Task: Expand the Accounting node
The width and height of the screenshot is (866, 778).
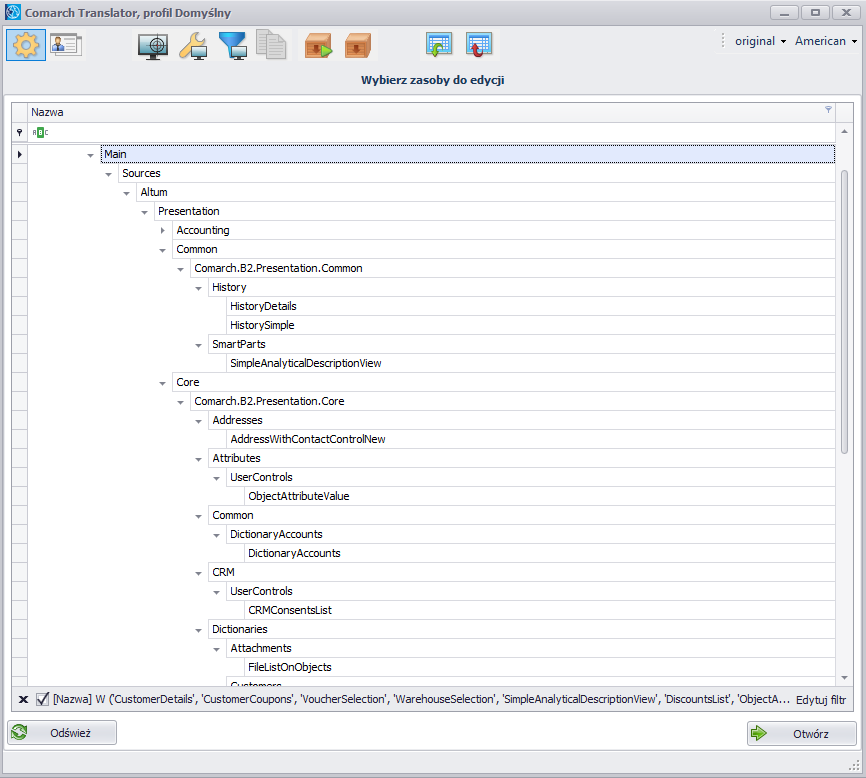Action: pyautogui.click(x=162, y=230)
